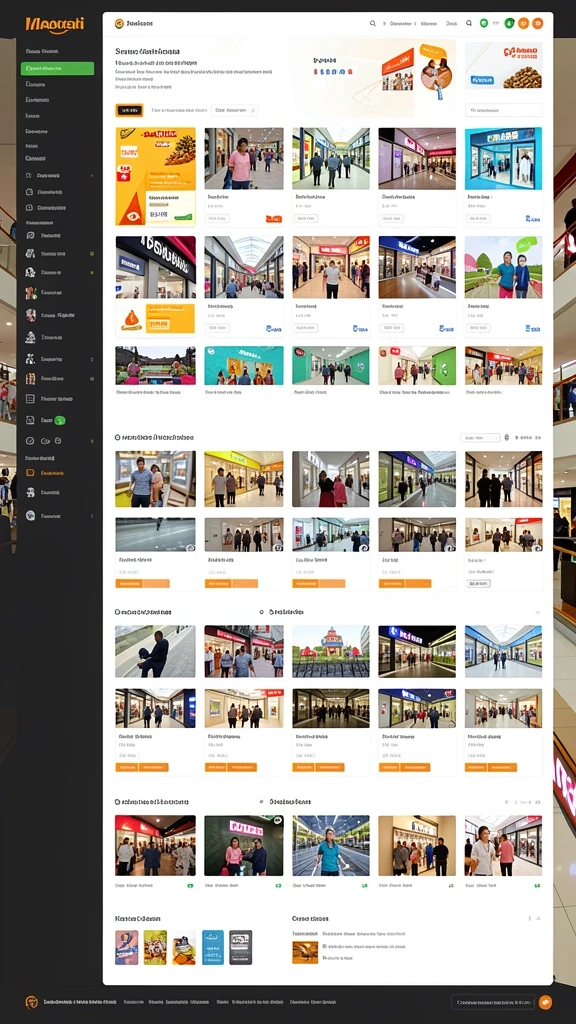Open the yellow promotional banner thumbnail

pyautogui.click(x=155, y=176)
